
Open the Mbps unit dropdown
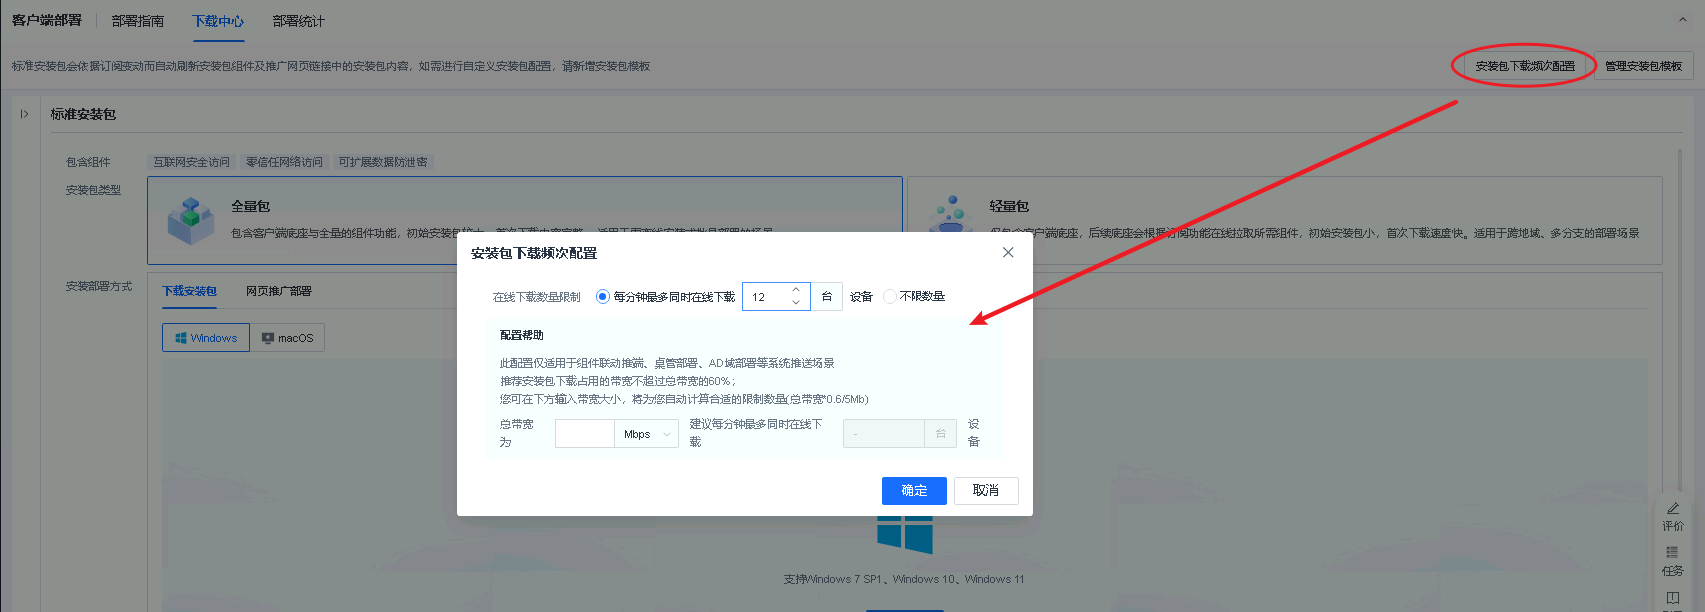pyautogui.click(x=646, y=434)
